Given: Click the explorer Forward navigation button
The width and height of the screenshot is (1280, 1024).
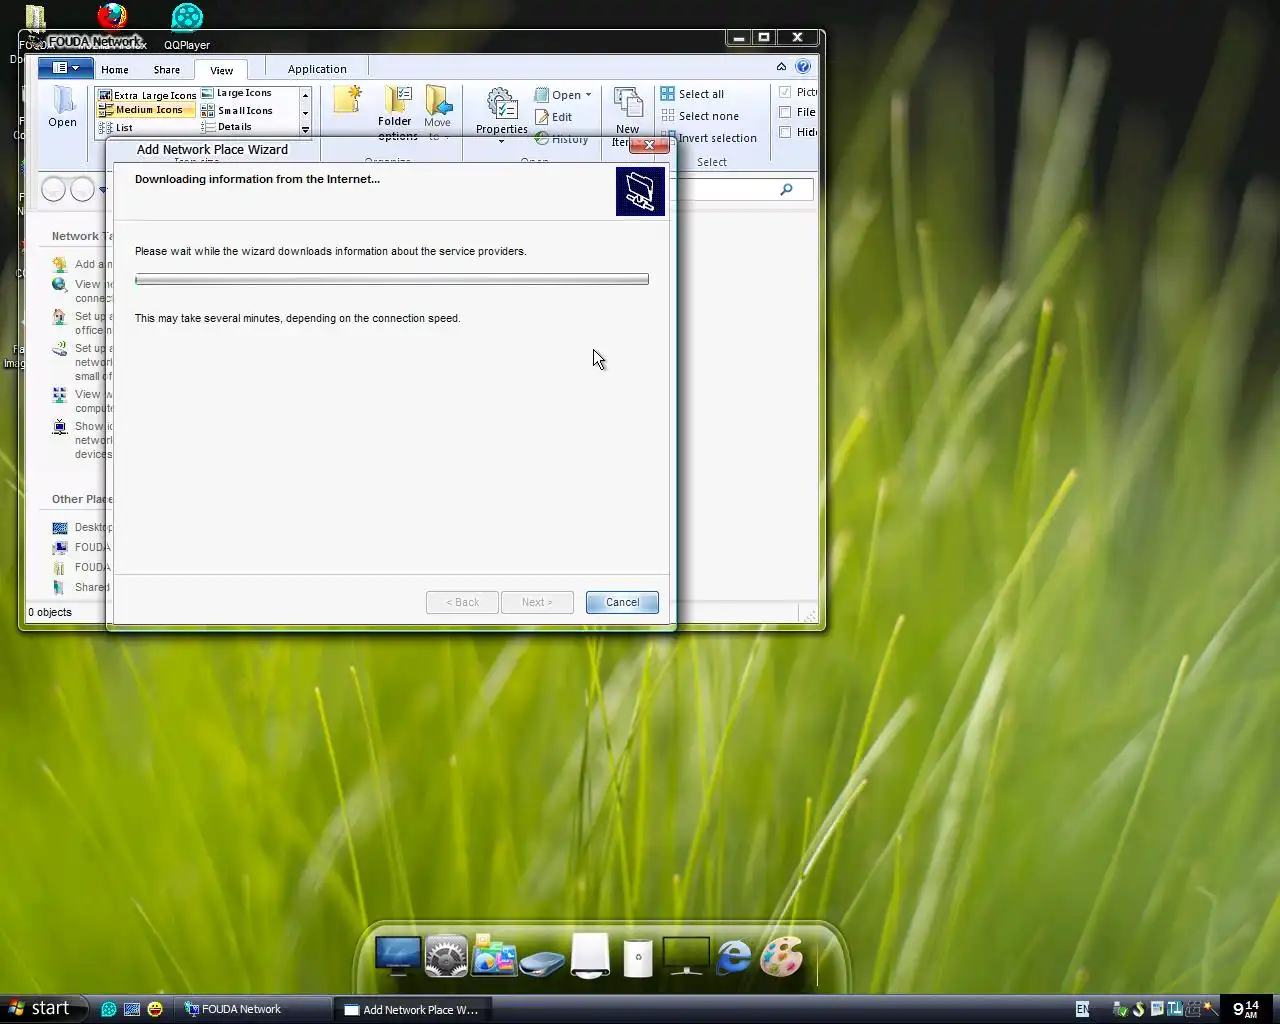Looking at the screenshot, I should 83,189.
